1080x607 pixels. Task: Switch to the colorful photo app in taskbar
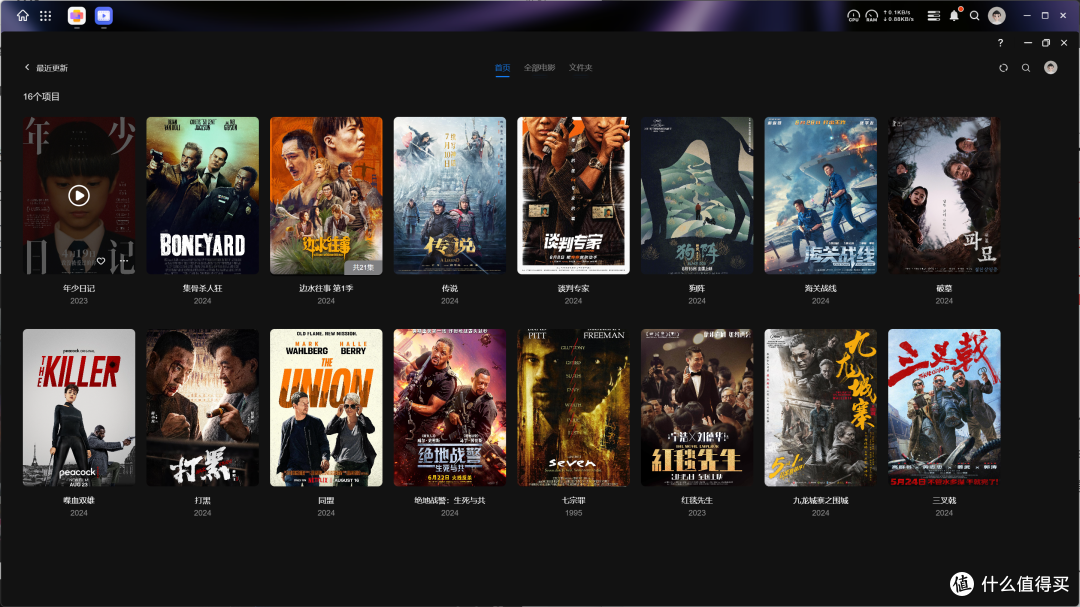click(76, 15)
